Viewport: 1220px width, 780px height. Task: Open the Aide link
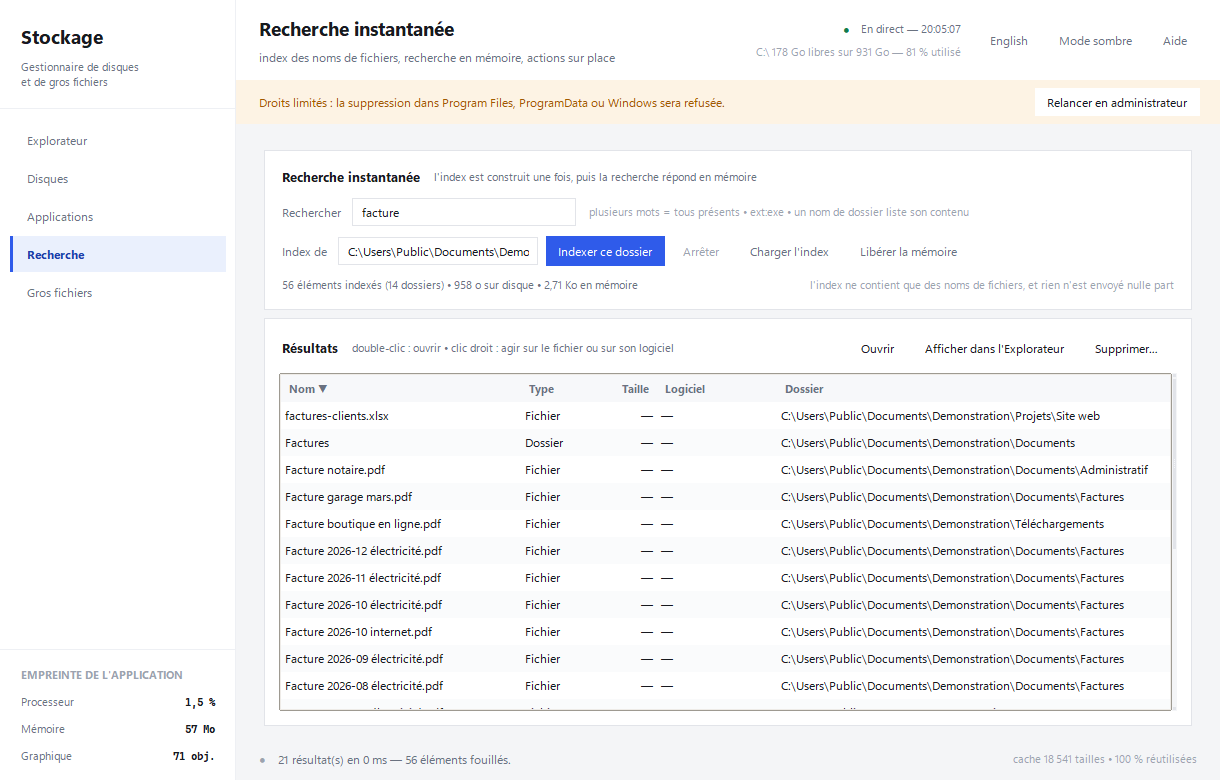[x=1175, y=41]
